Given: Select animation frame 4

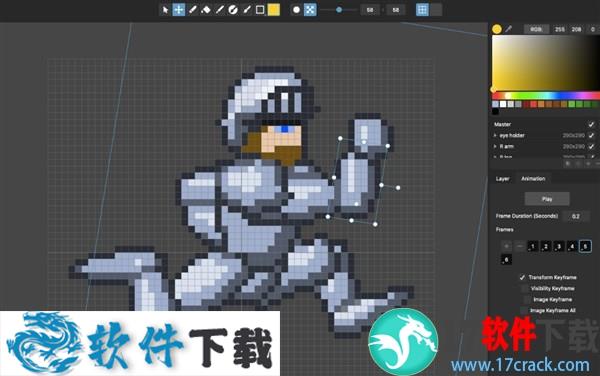Looking at the screenshot, I should point(572,246).
